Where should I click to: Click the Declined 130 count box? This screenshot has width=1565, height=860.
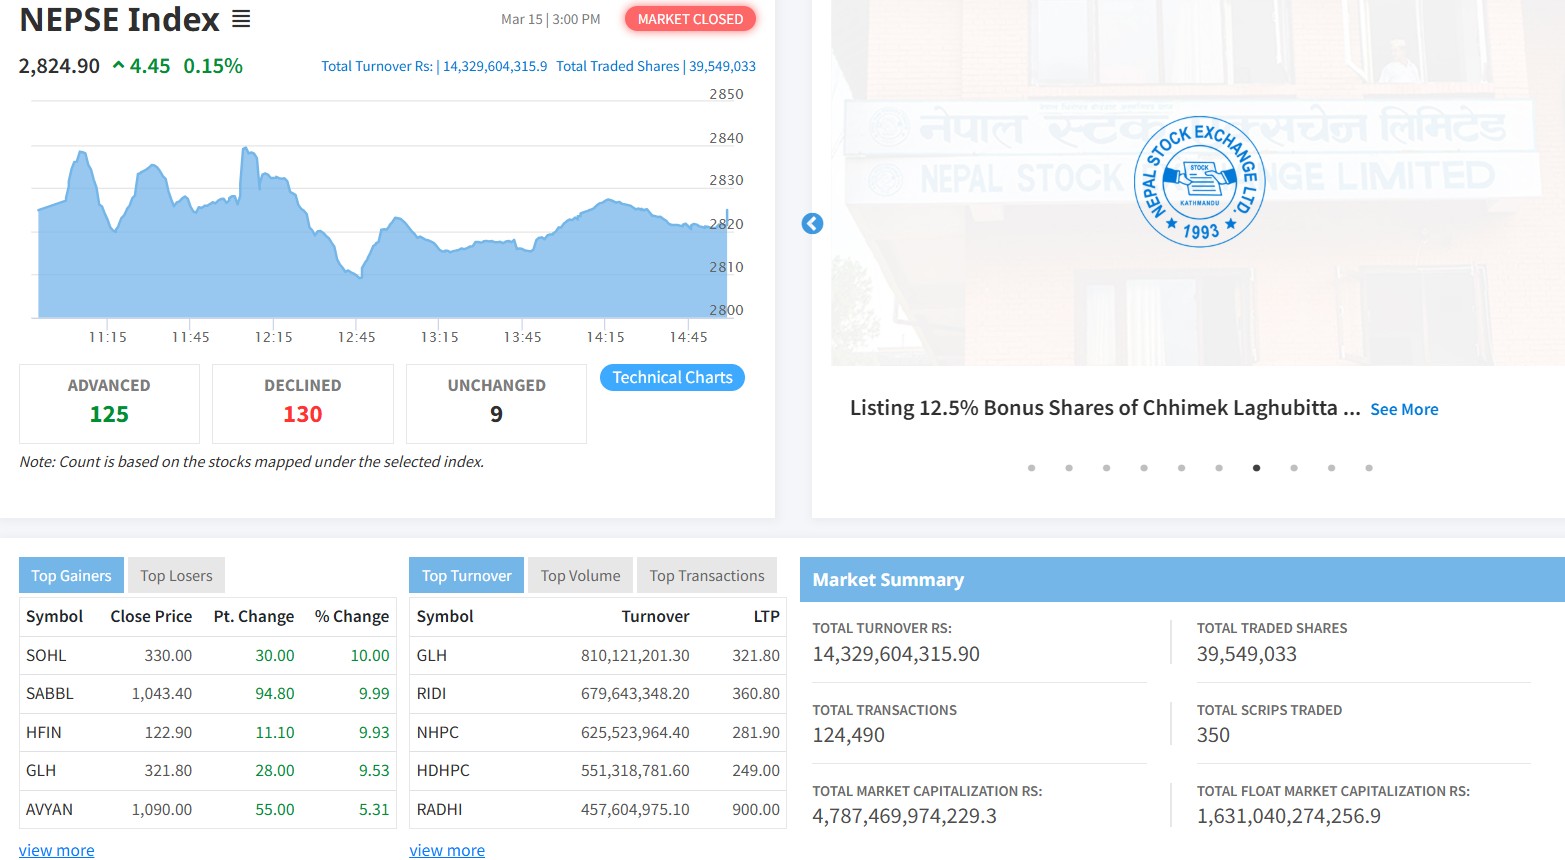point(302,403)
